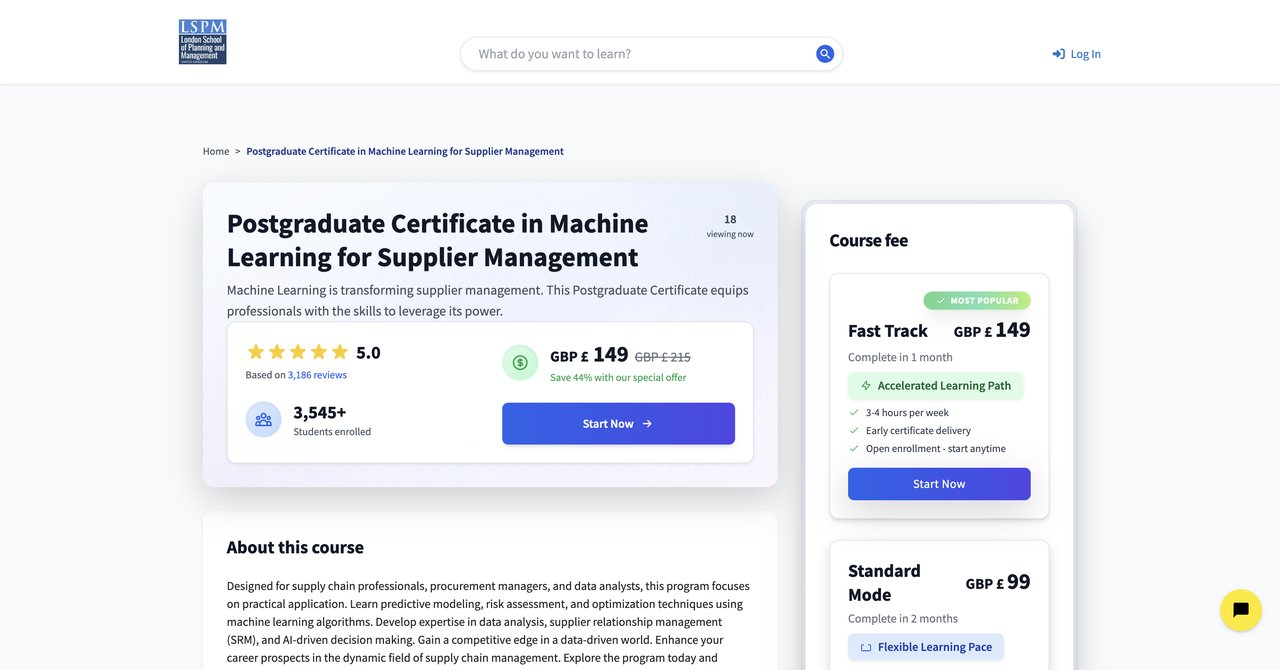1280x670 pixels.
Task: Click the main course title heading
Action: pos(437,240)
